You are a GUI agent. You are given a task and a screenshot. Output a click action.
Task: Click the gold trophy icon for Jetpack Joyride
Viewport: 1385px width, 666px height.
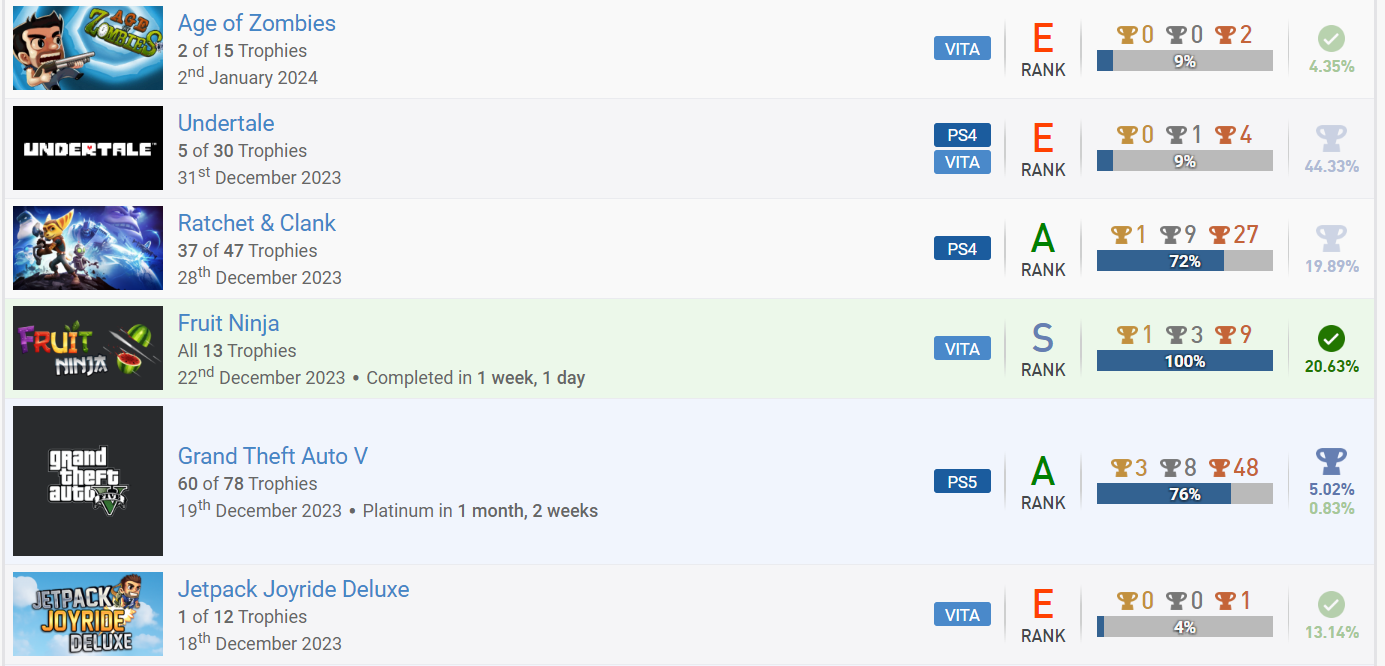(x=1127, y=601)
